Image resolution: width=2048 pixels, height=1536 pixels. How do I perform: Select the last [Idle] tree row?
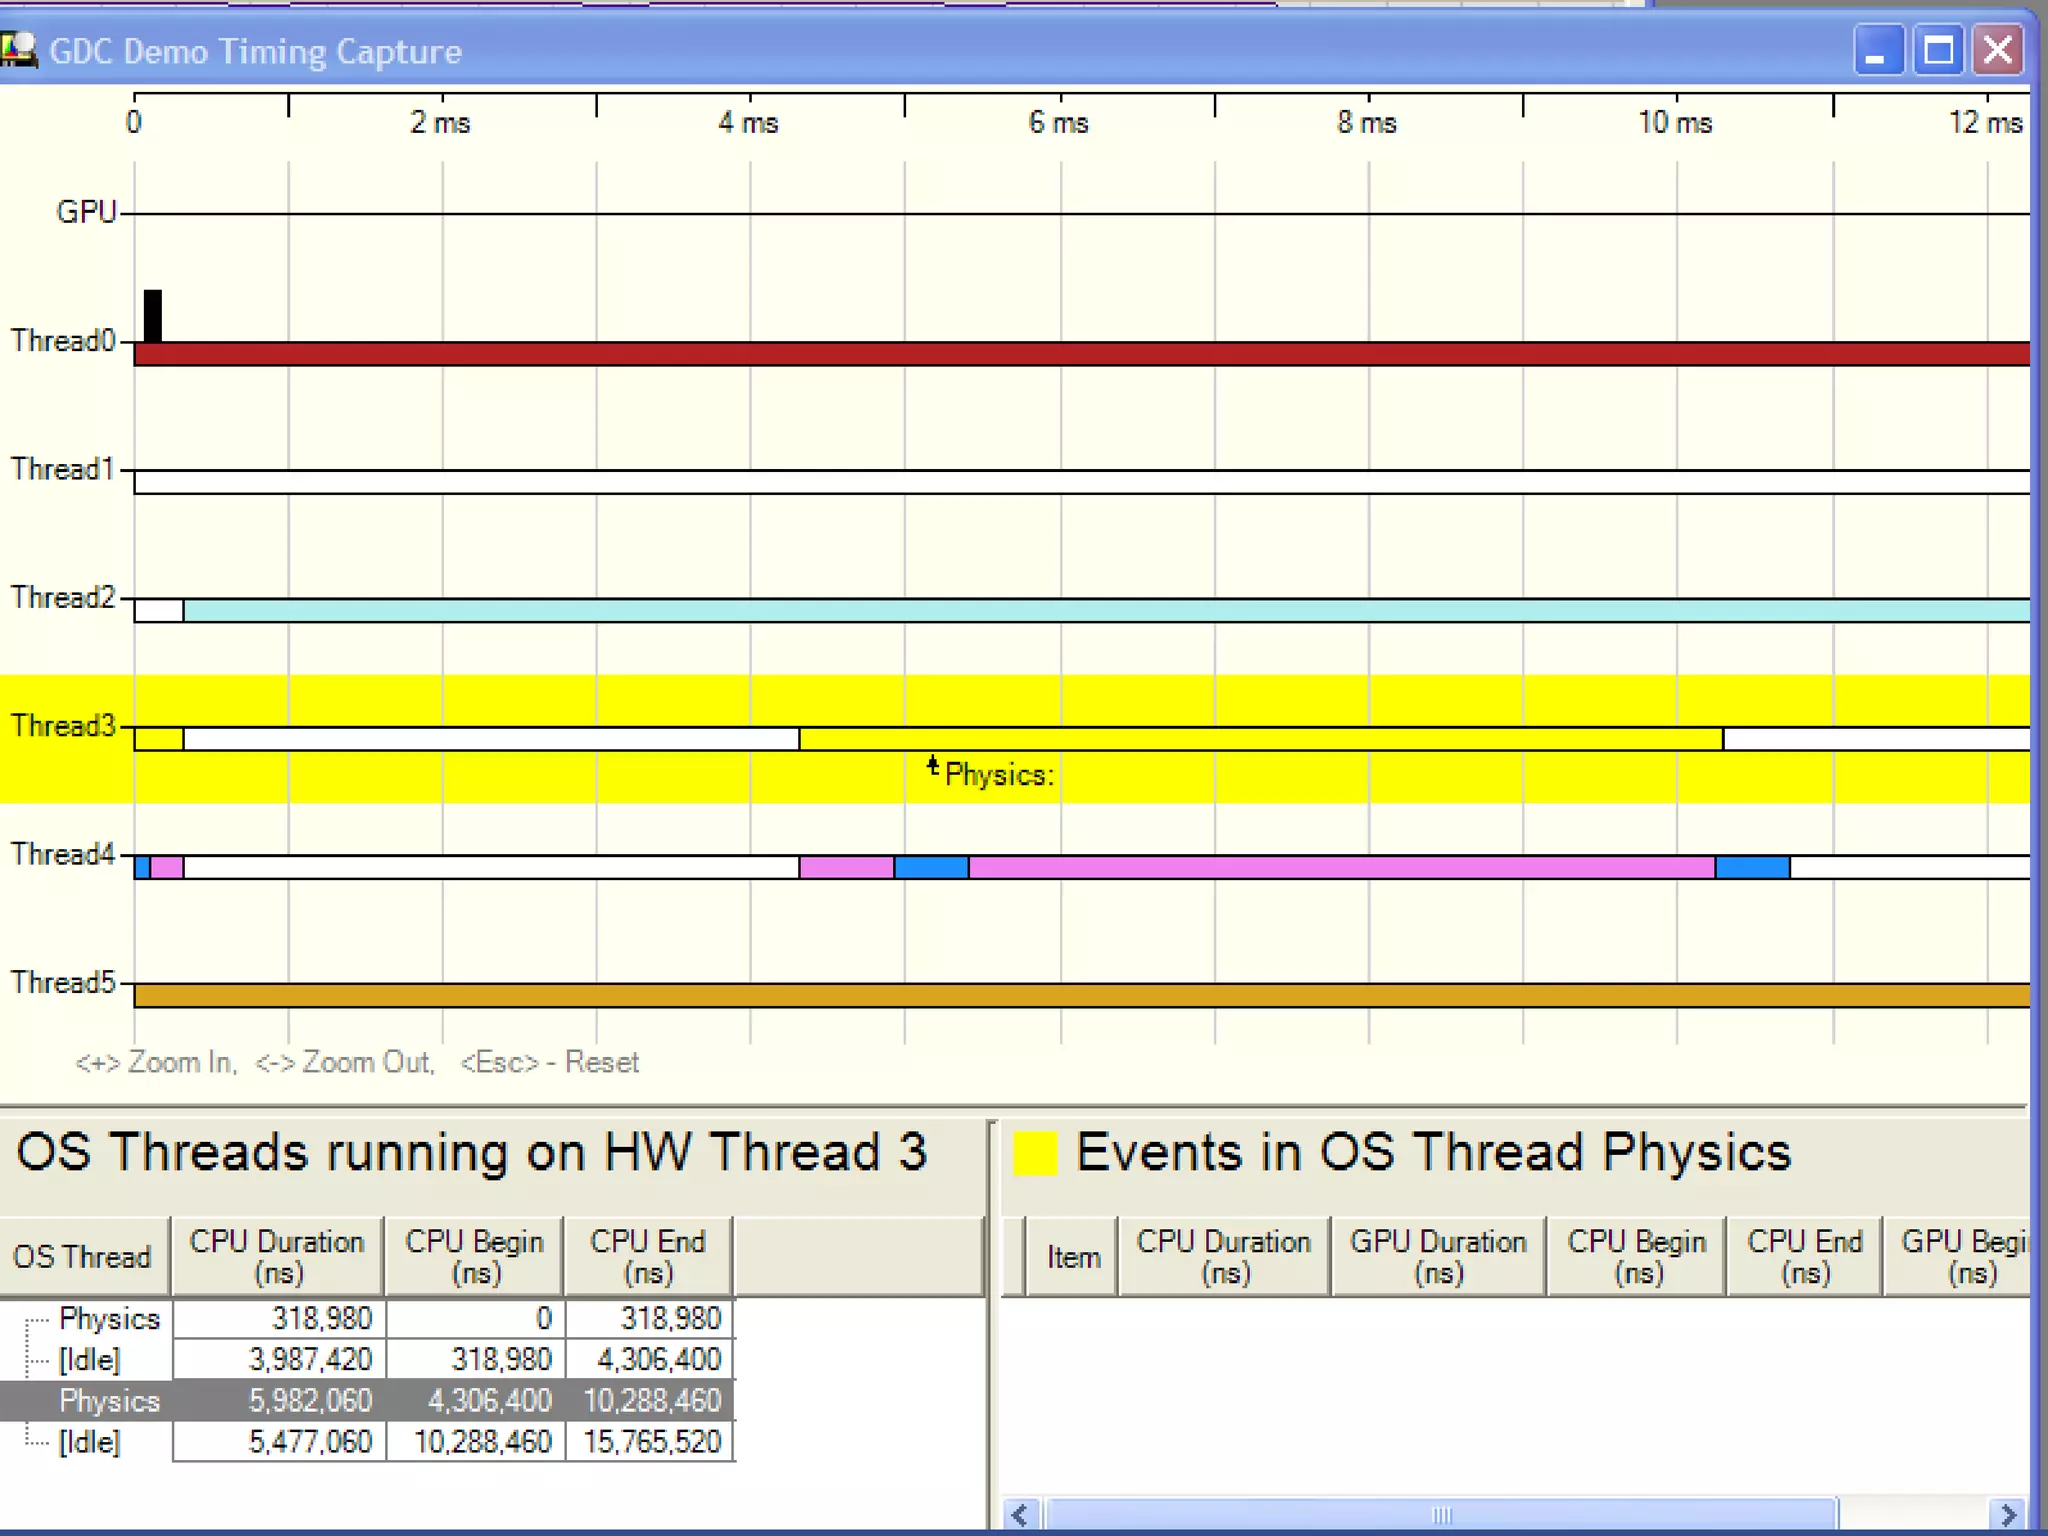point(89,1442)
